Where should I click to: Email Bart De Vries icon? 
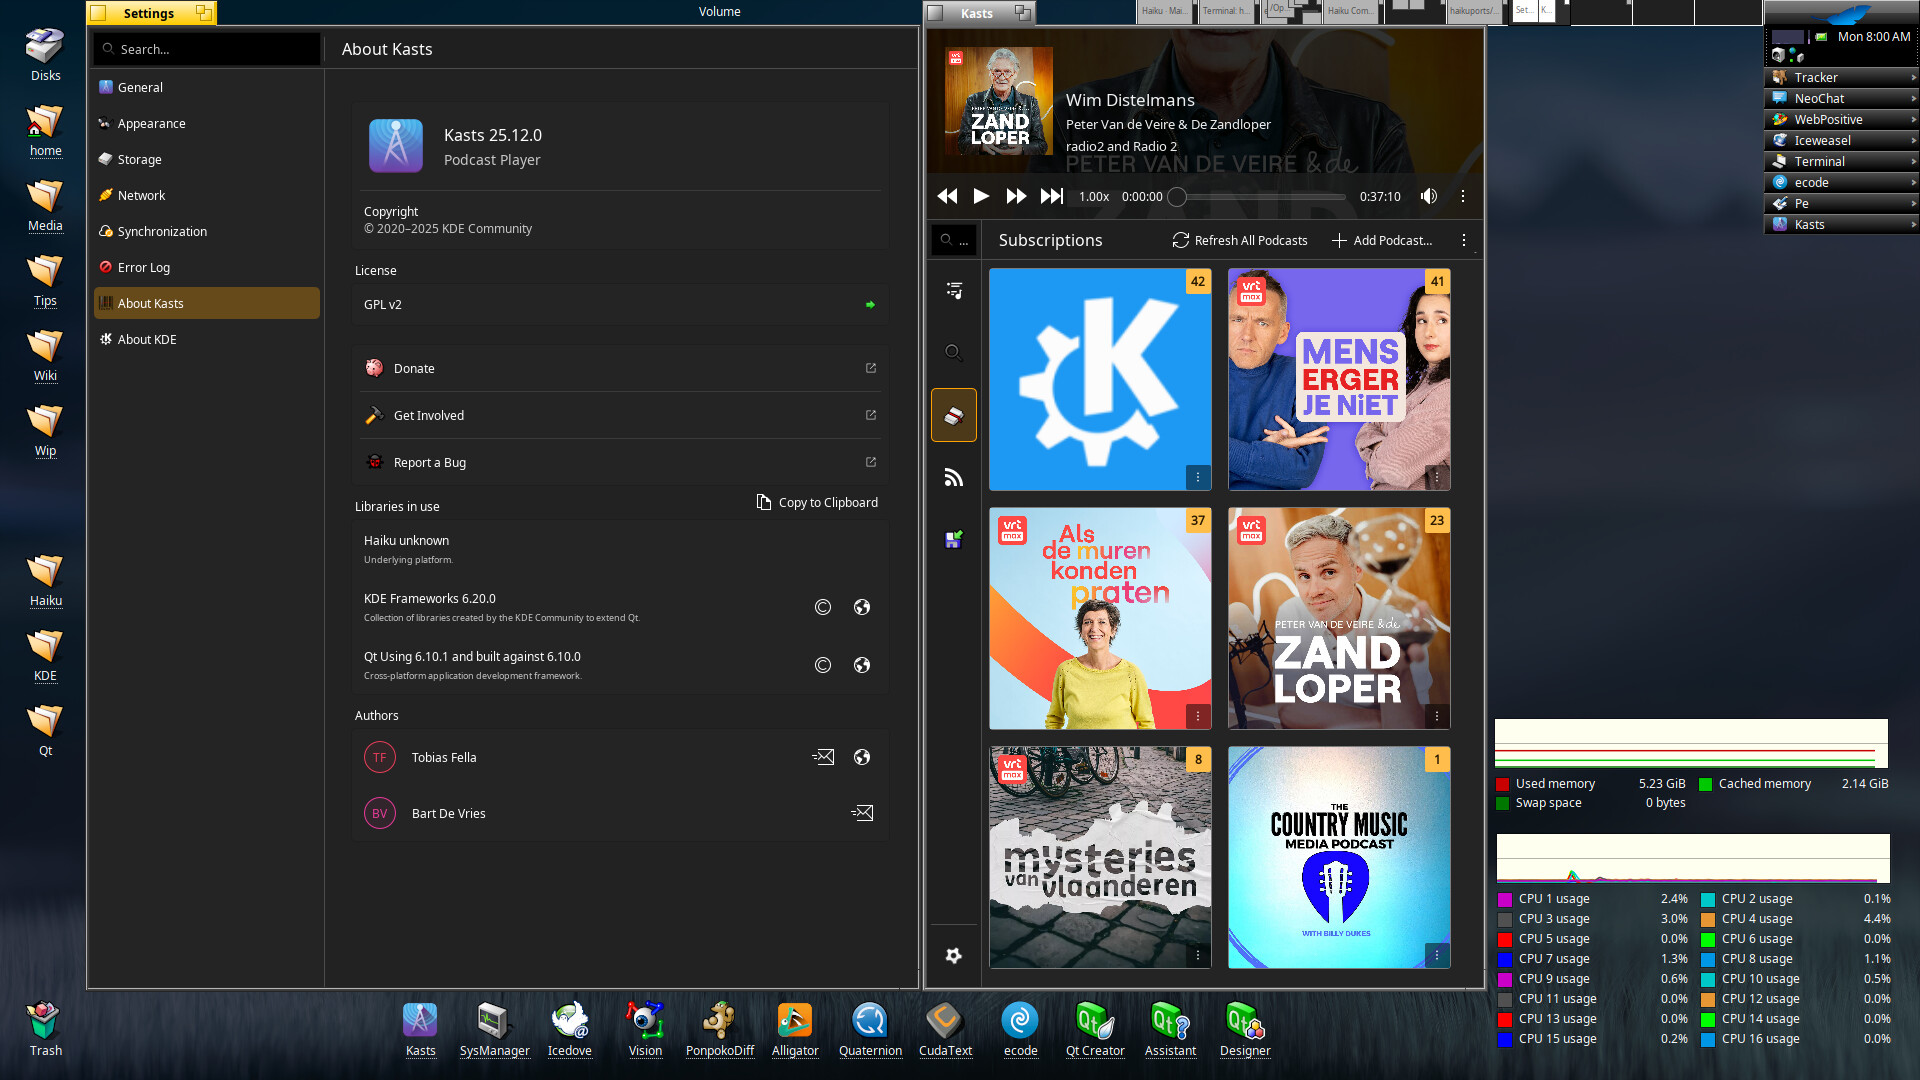tap(862, 813)
